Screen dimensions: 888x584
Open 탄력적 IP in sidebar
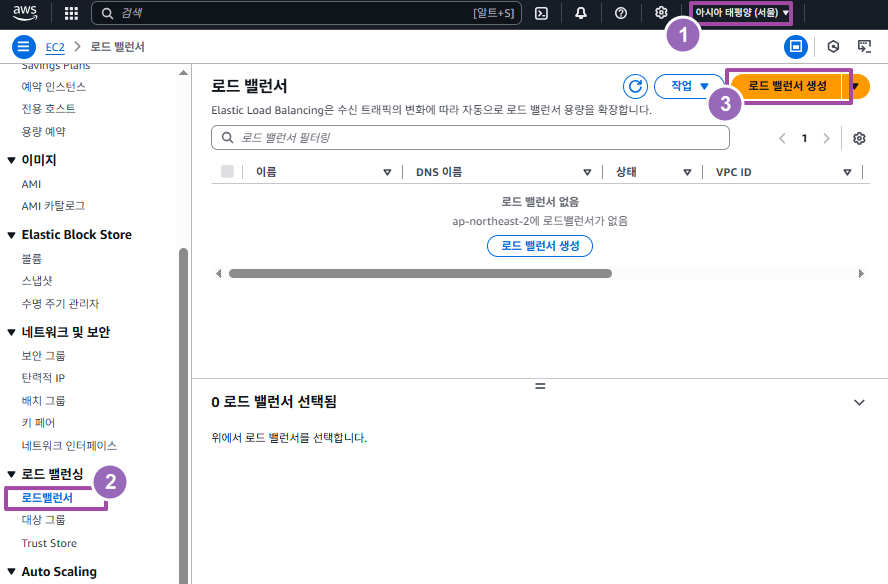43,378
